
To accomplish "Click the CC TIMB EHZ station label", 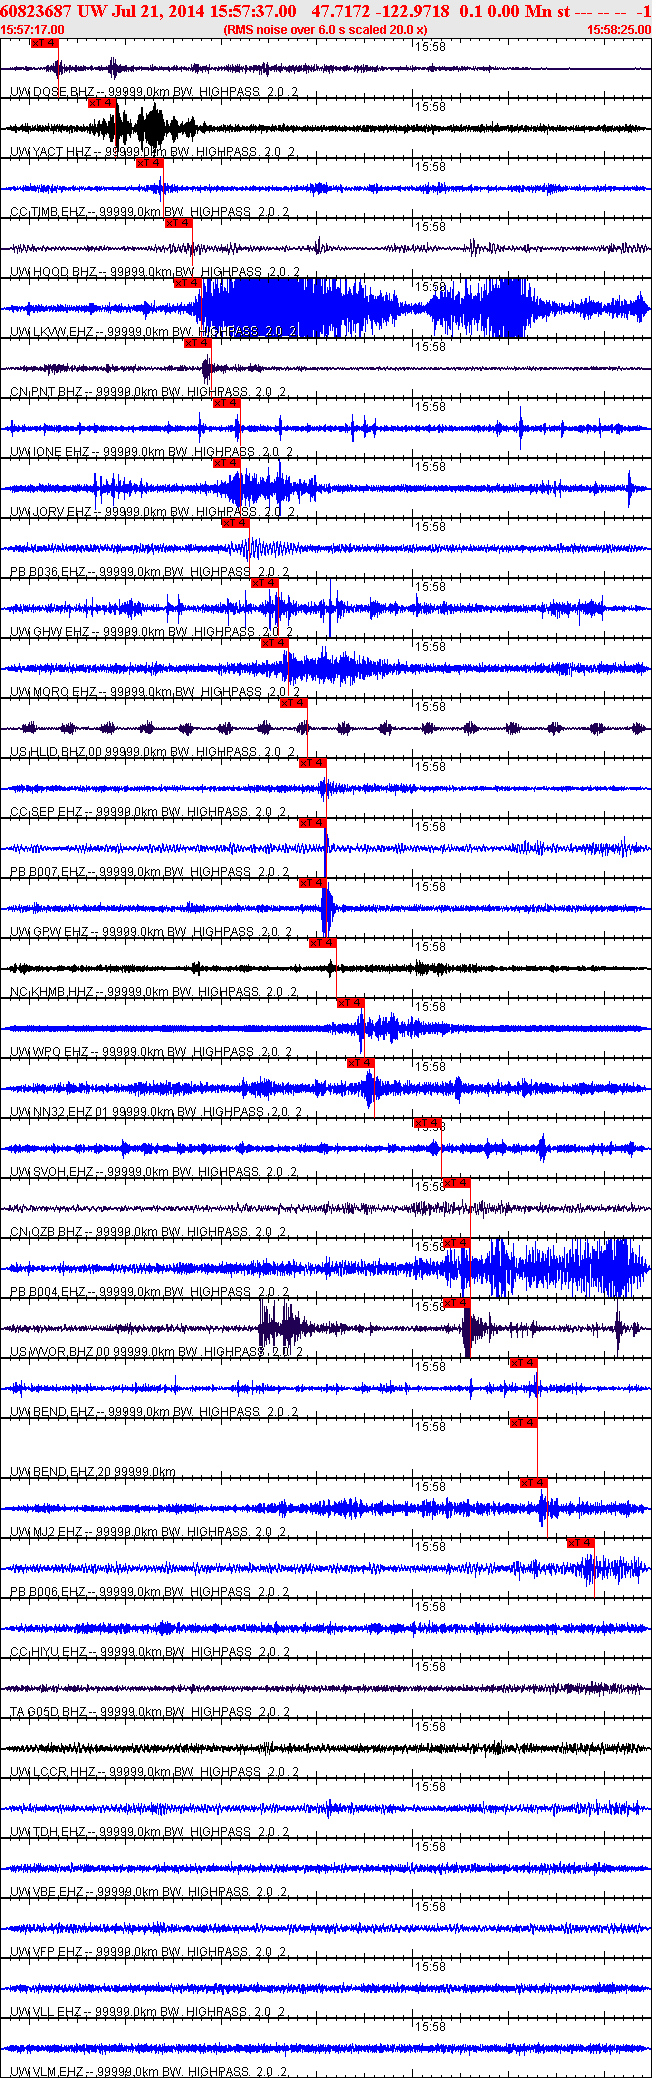I will click(x=48, y=212).
